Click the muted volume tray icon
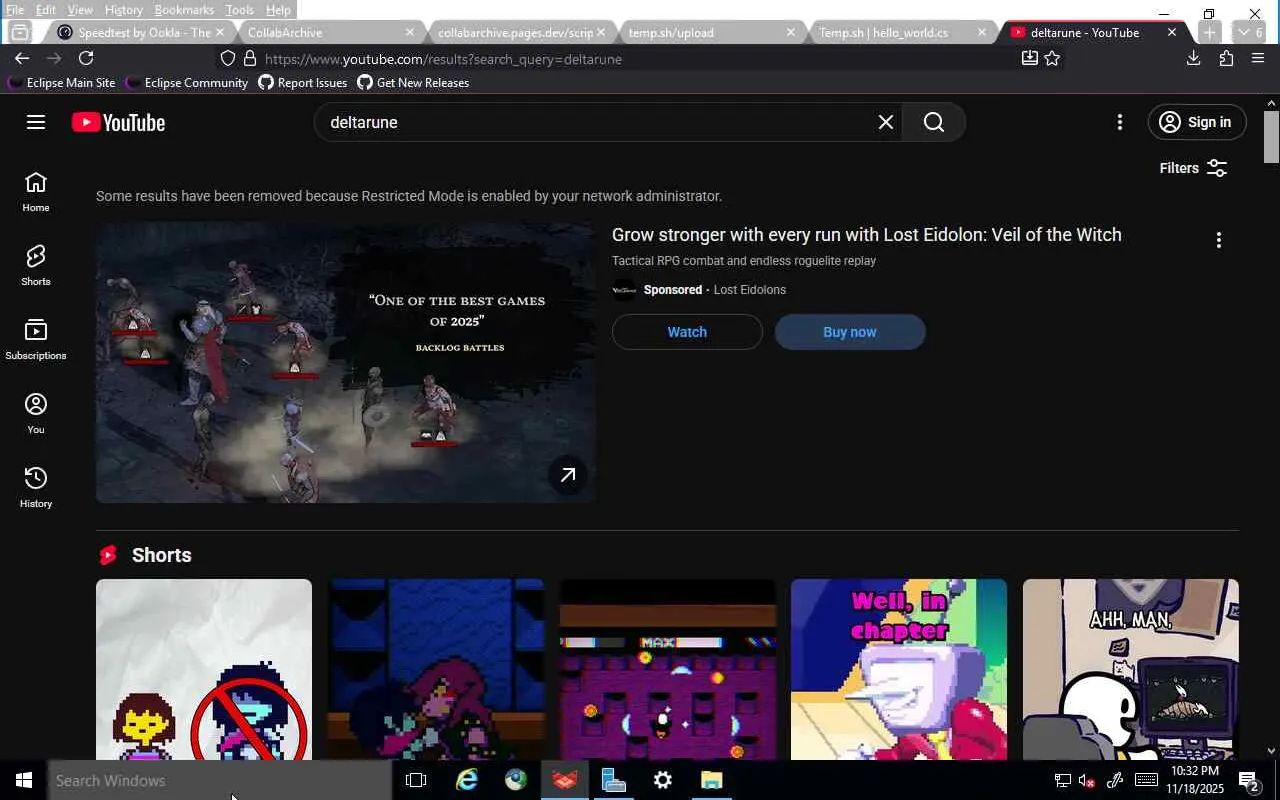Image resolution: width=1280 pixels, height=800 pixels. (x=1086, y=781)
